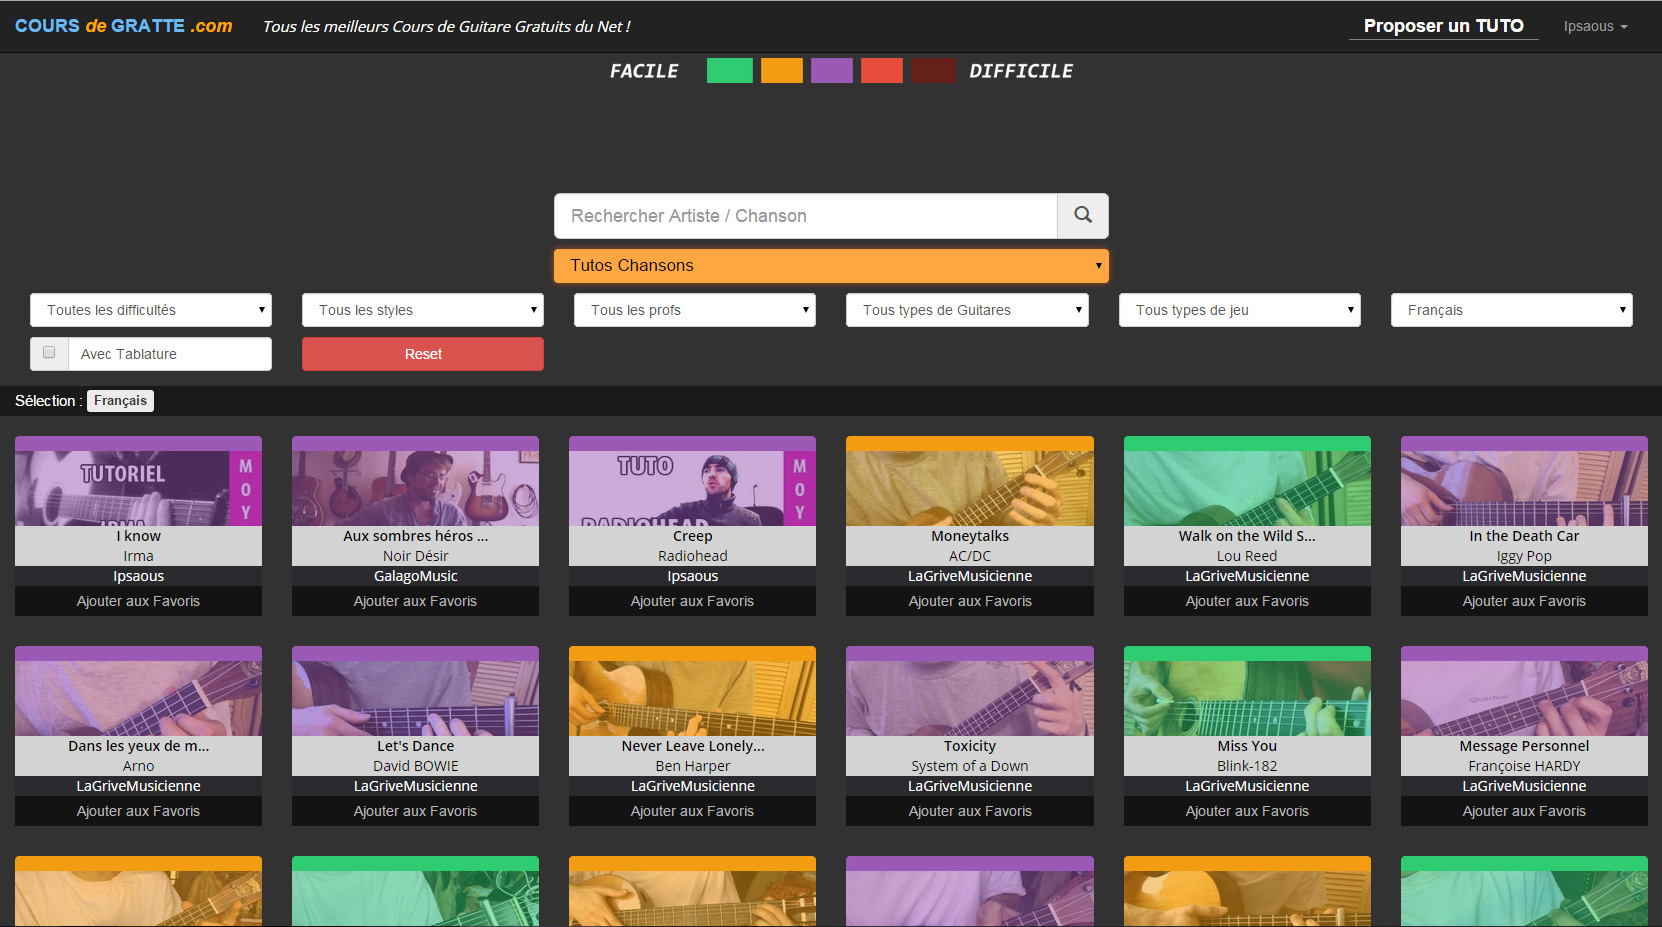Expand the Tous les styles dropdown
Screen dimensions: 1662x927
423,310
